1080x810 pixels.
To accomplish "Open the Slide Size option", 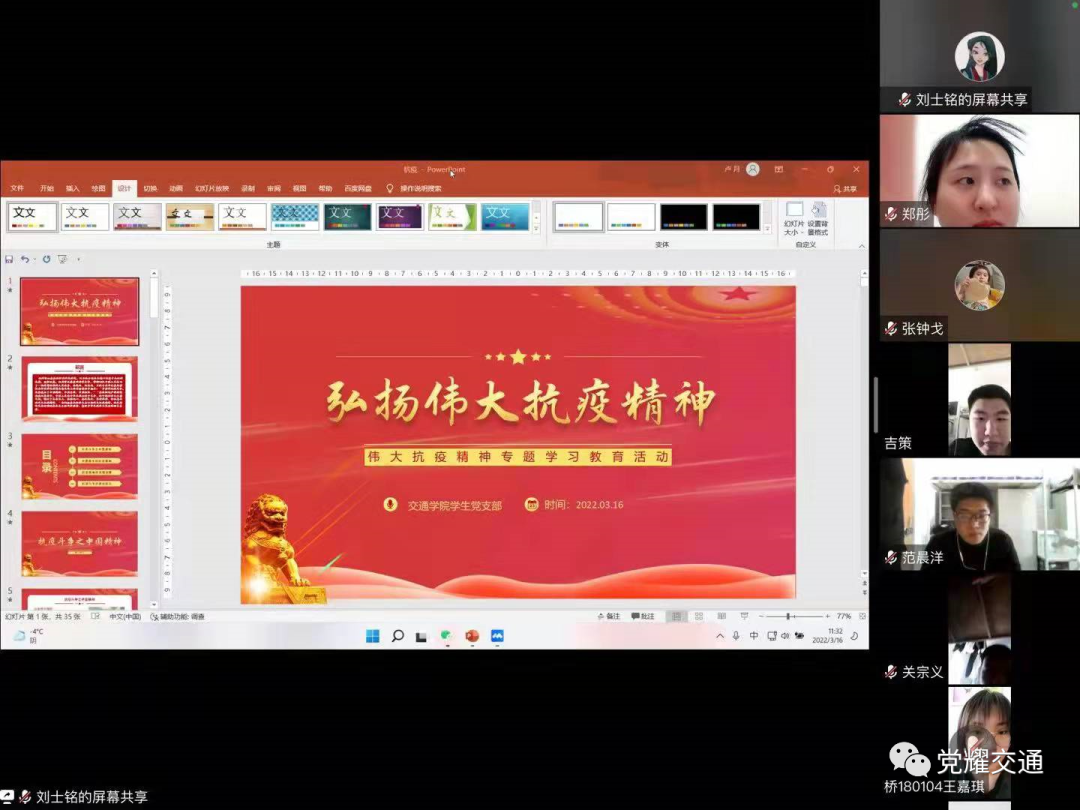I will (794, 218).
